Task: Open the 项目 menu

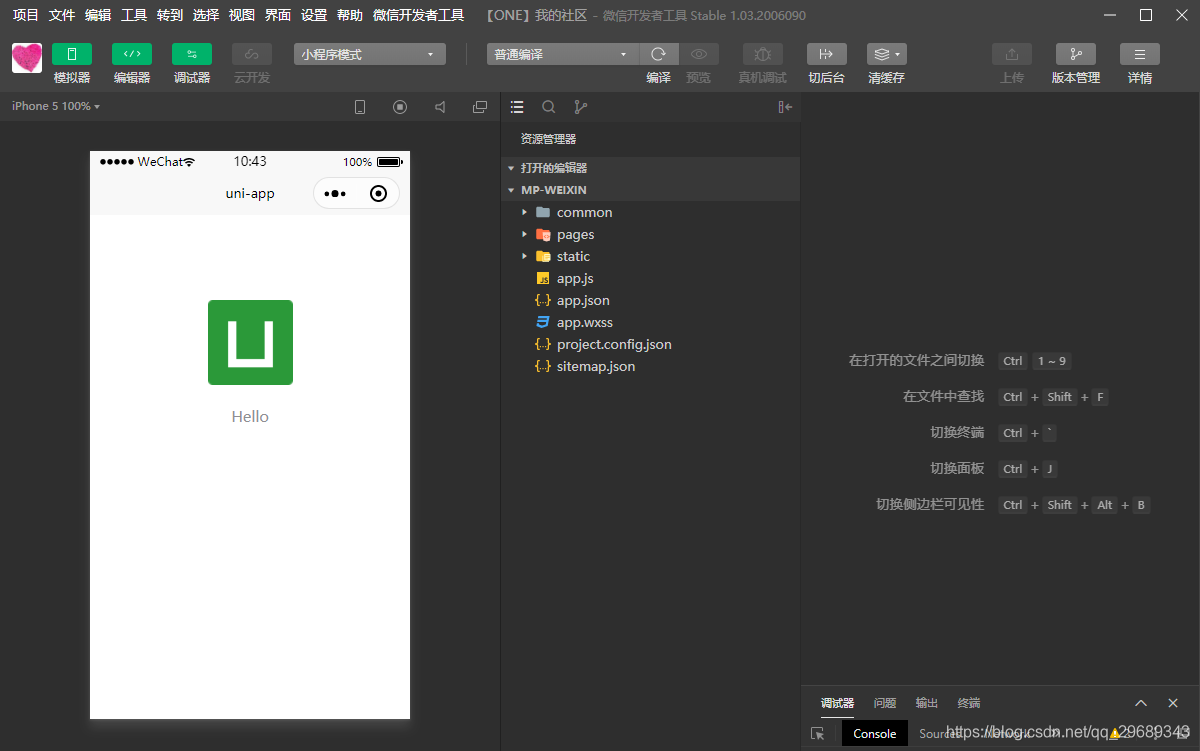Action: tap(26, 15)
